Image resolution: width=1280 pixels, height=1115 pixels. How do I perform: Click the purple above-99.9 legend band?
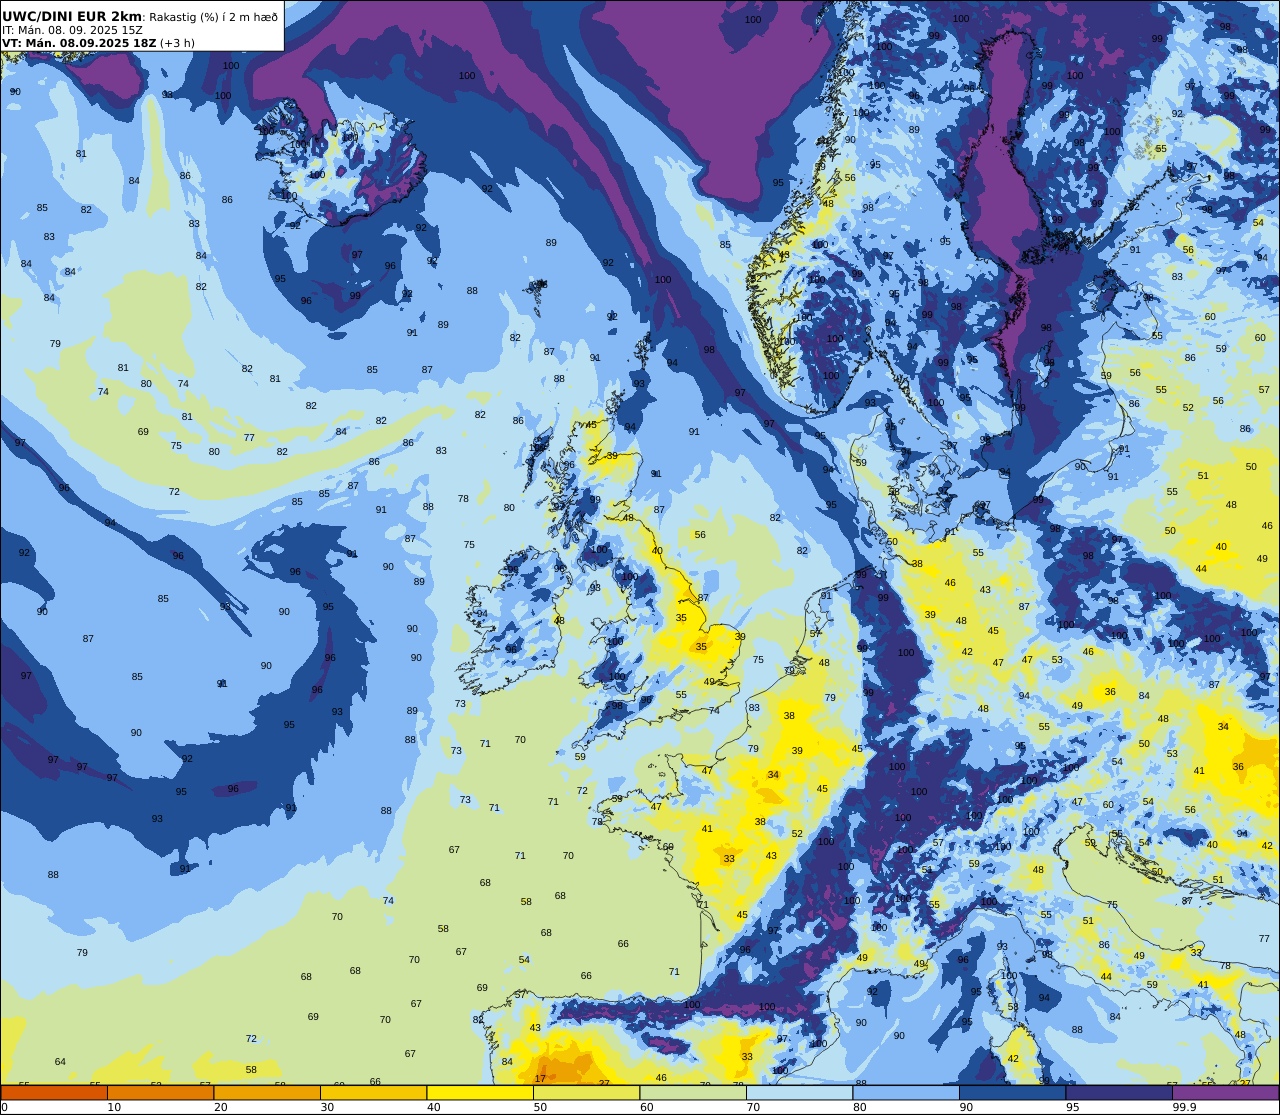1225,1092
